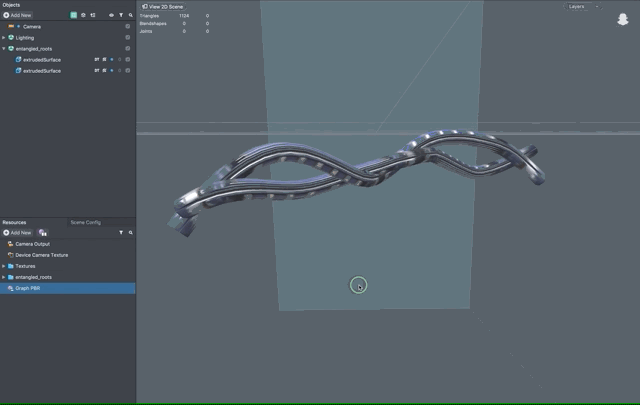Expand the Textures folder in Resources
The height and width of the screenshot is (405, 640).
point(4,266)
